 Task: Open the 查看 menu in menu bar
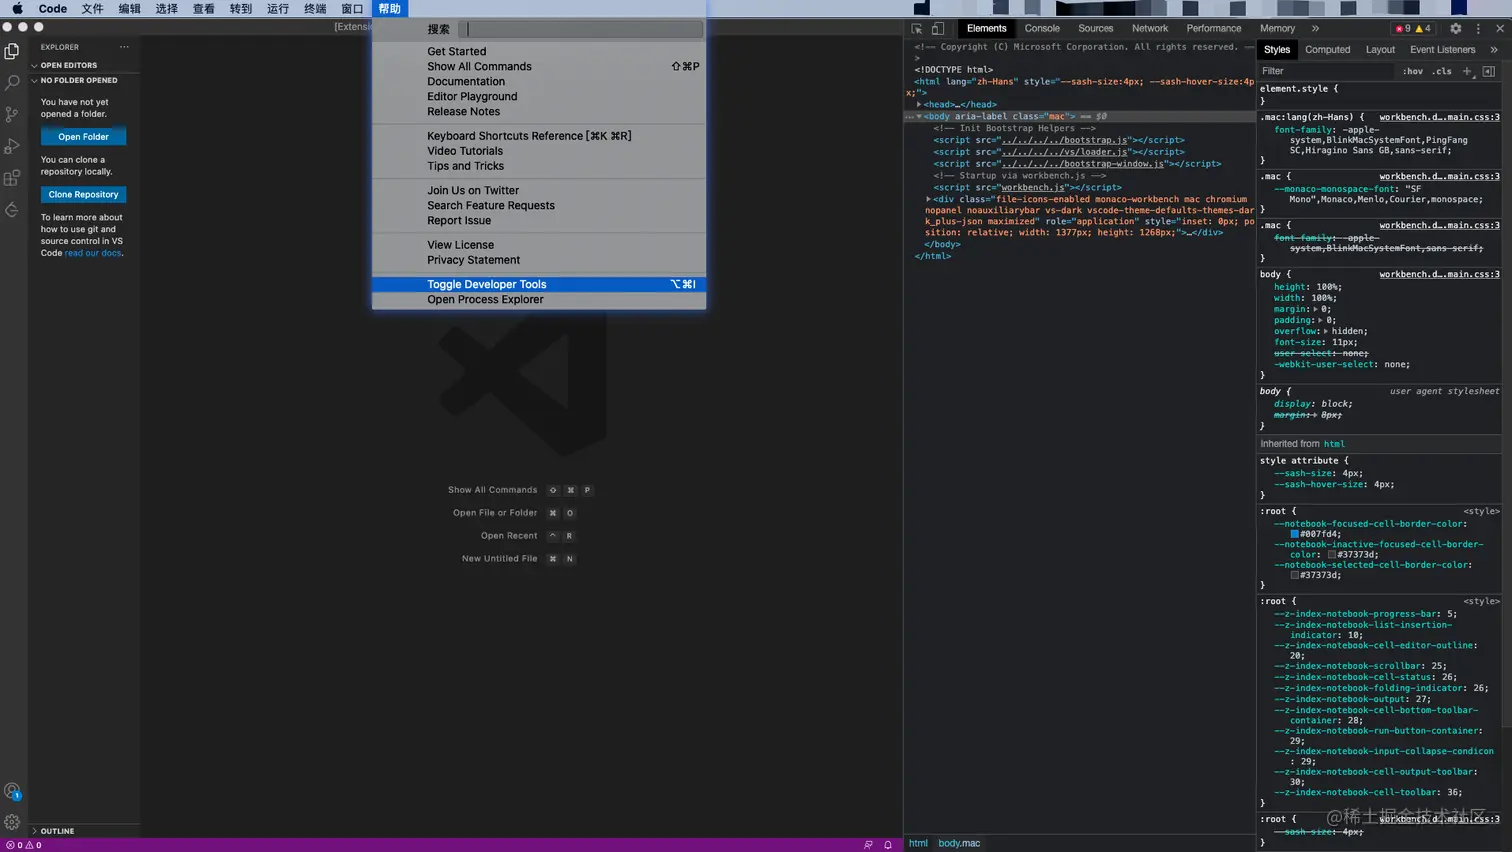click(204, 8)
